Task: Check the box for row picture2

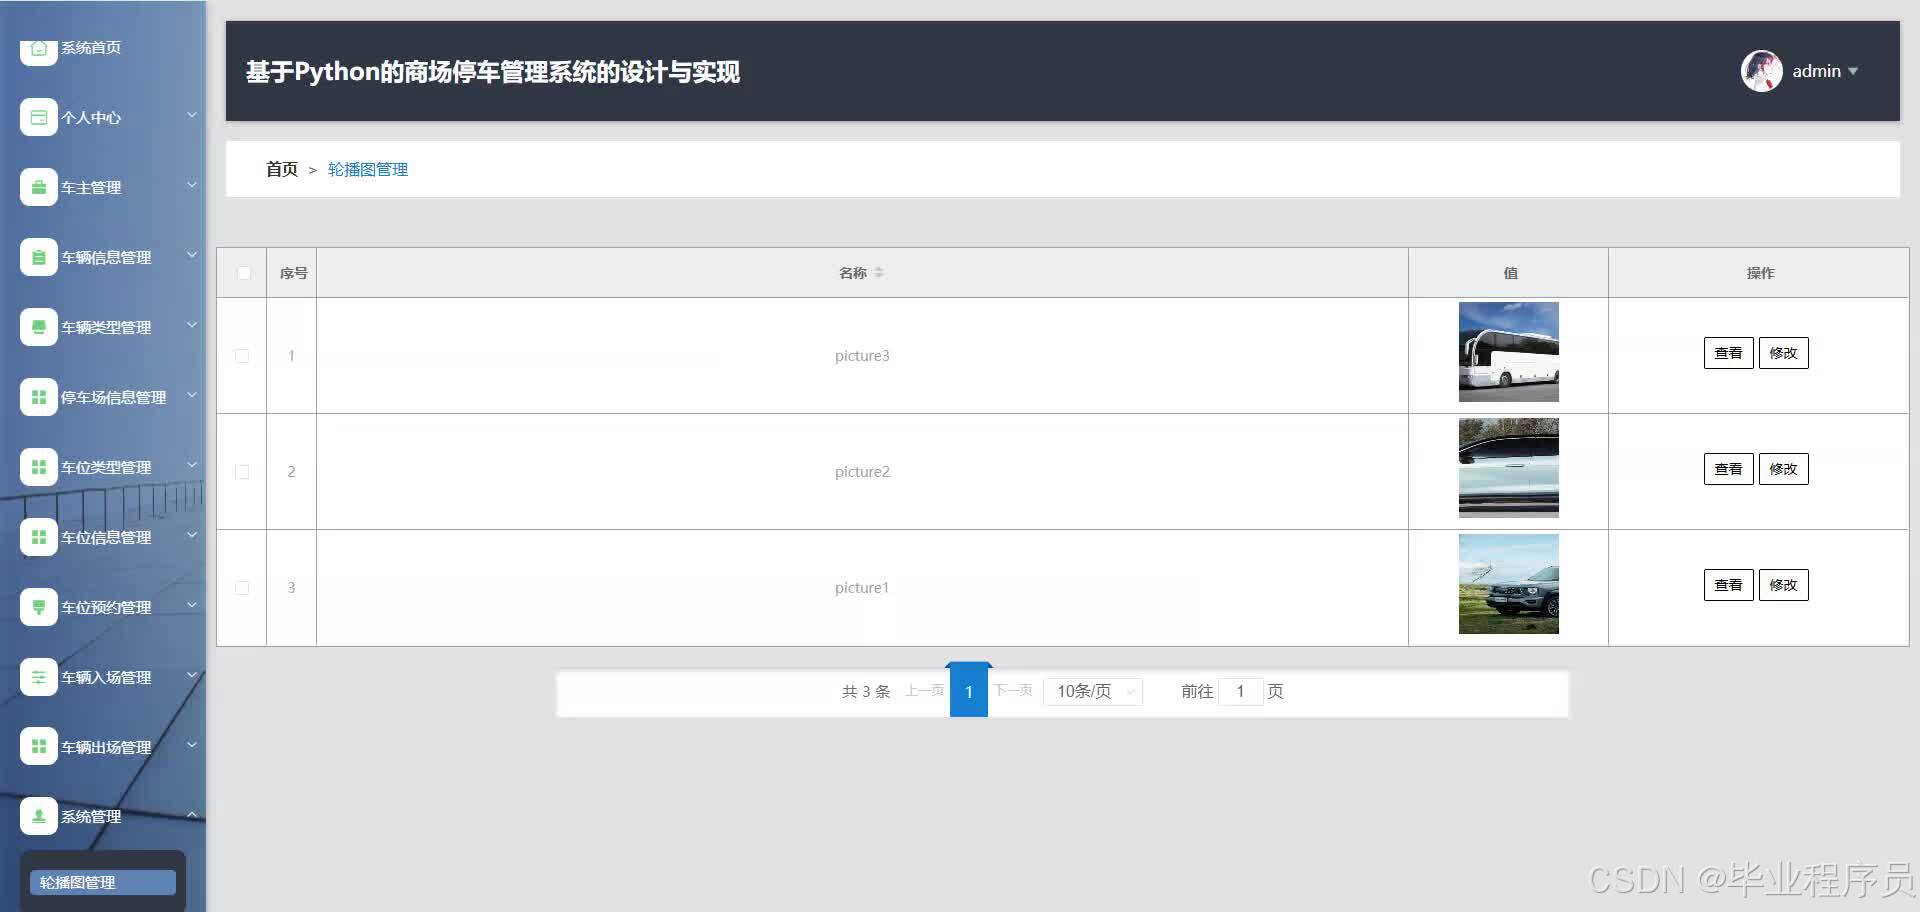Action: (x=242, y=472)
